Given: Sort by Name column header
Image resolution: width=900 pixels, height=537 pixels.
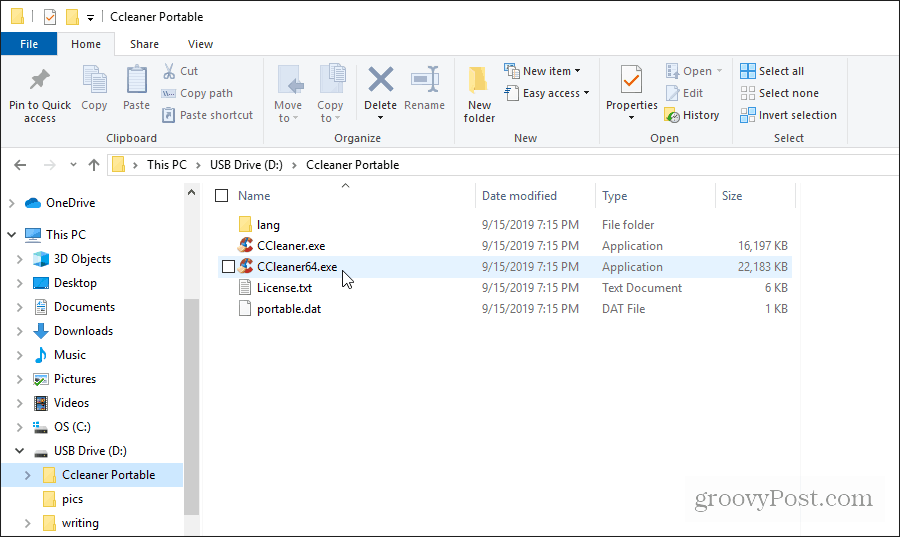Looking at the screenshot, I should [254, 196].
